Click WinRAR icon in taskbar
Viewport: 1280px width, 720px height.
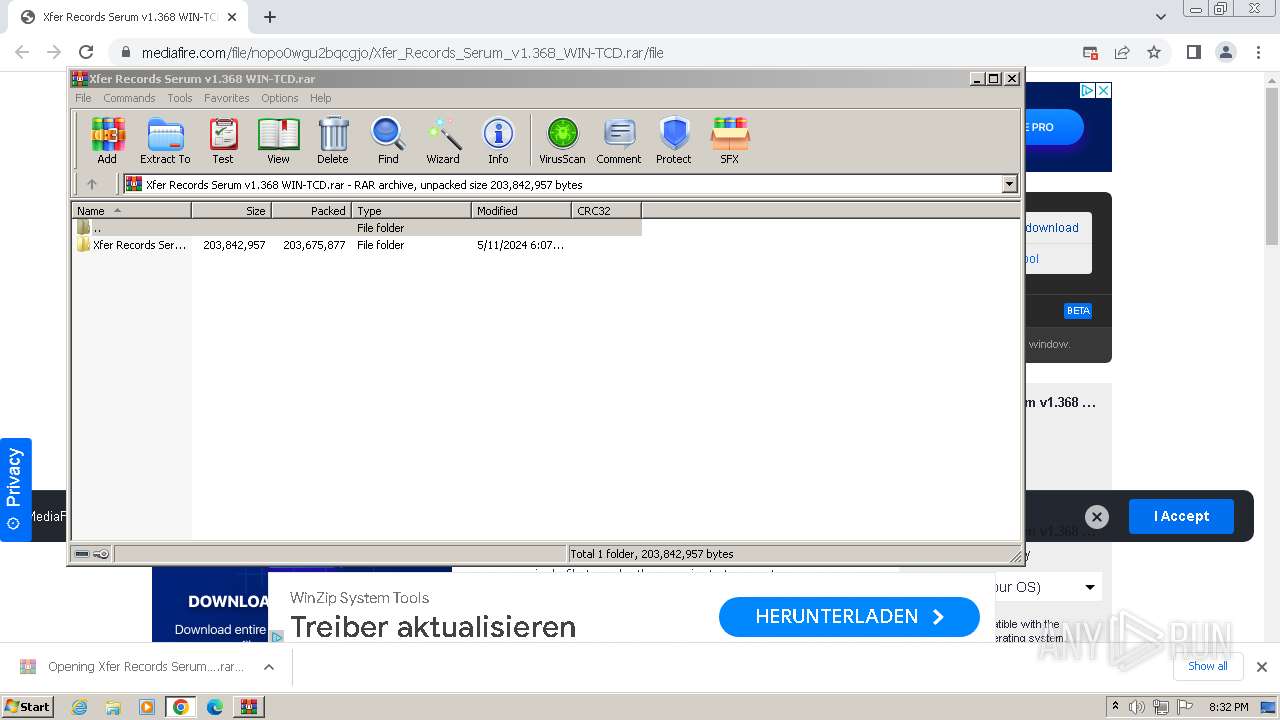point(248,707)
